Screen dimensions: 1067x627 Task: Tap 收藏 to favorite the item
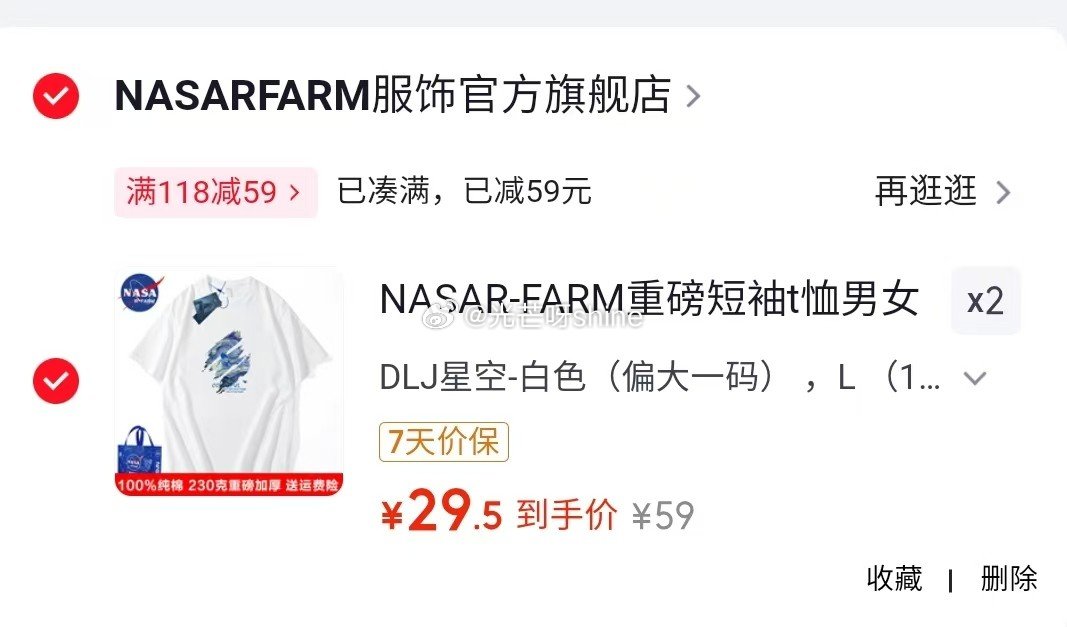895,579
